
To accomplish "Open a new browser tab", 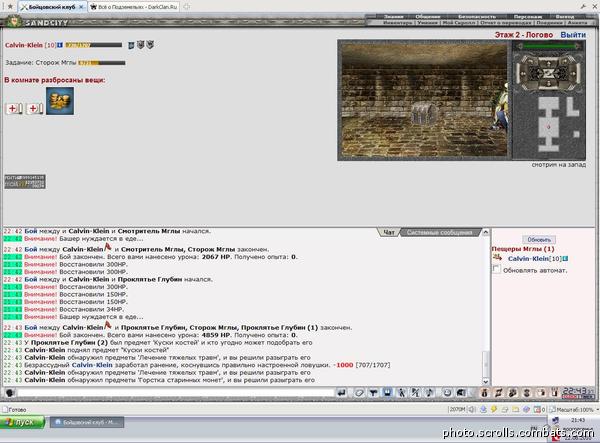I will [x=187, y=7].
